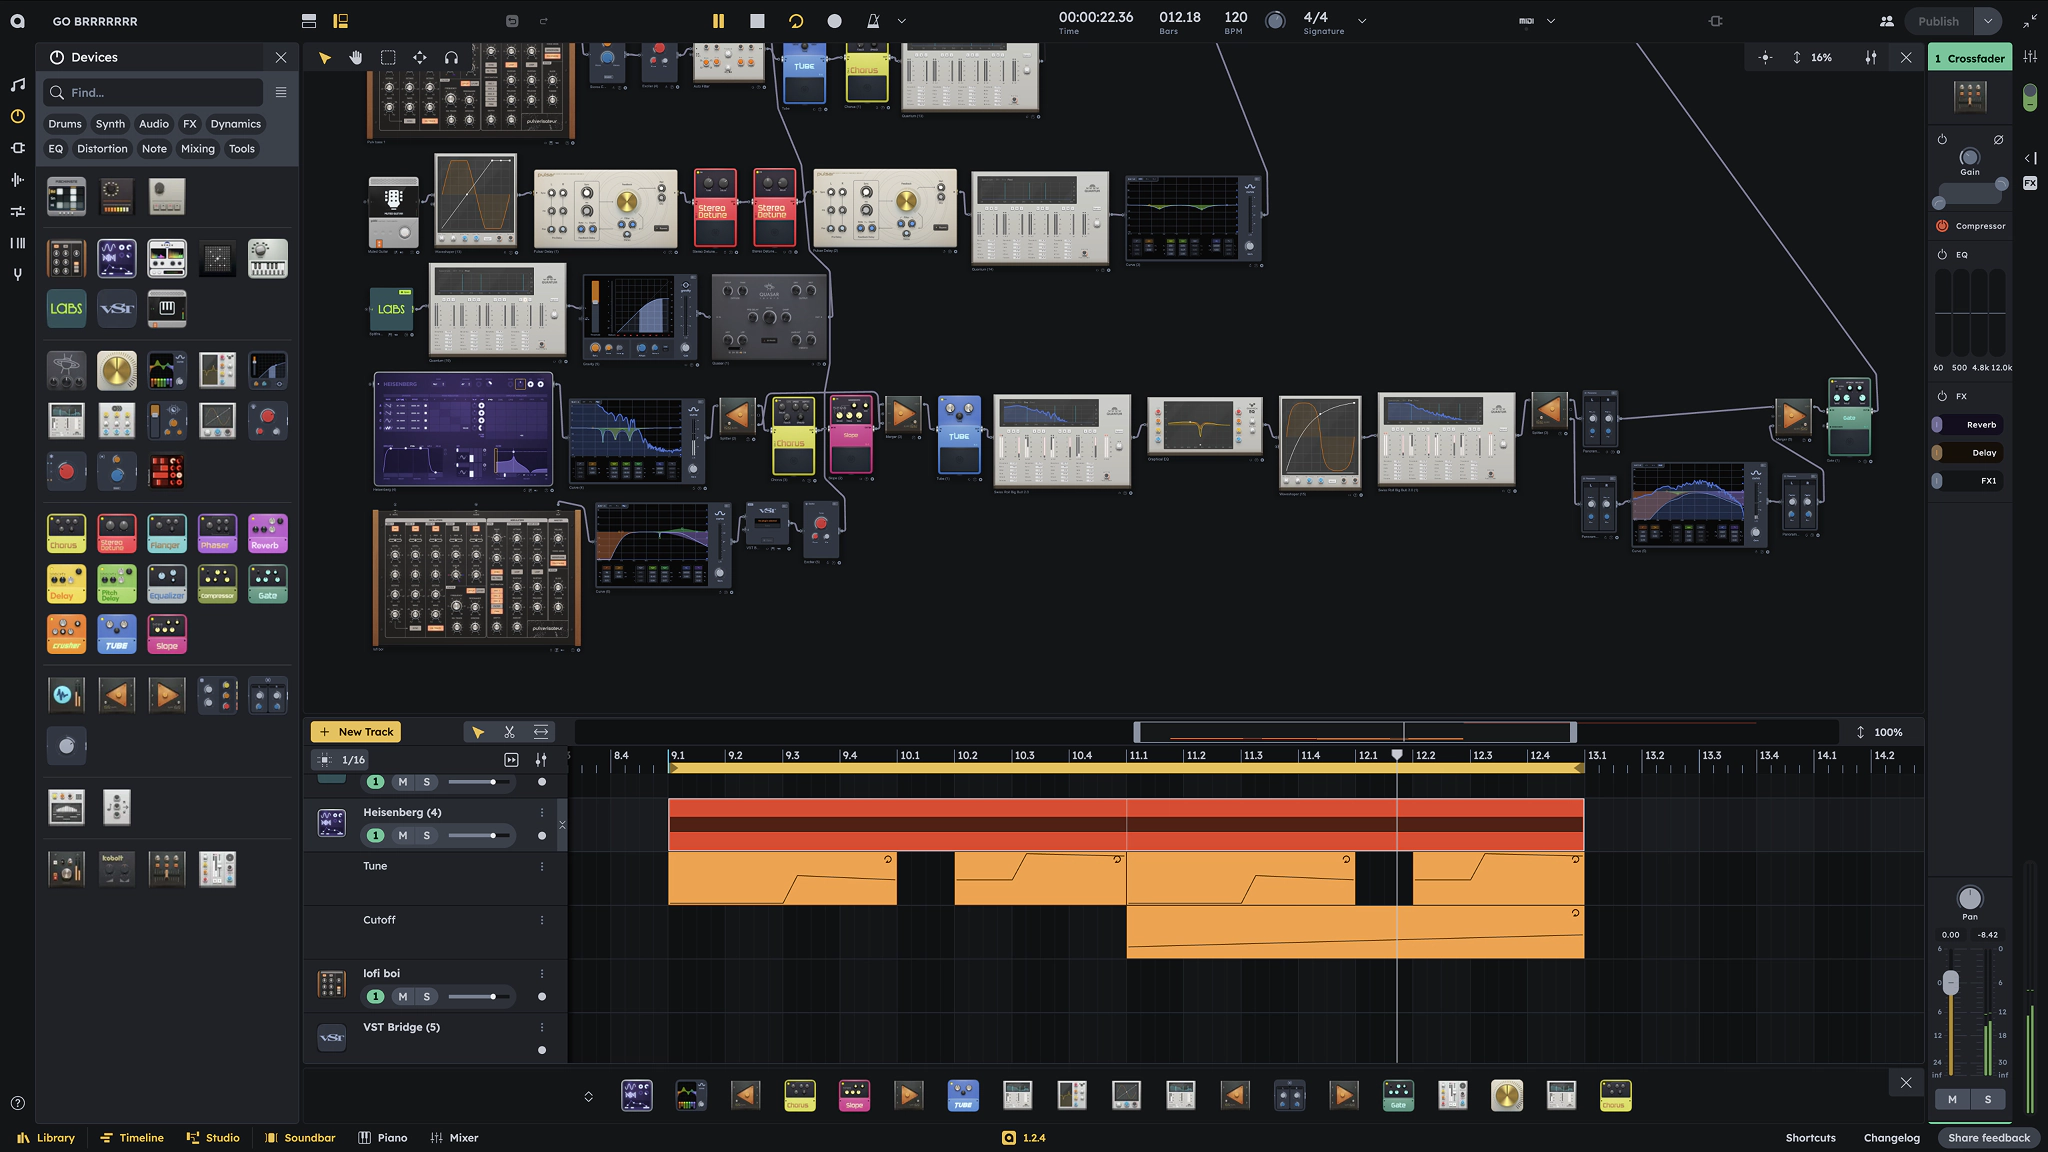Open the Mixer tab in bottom bar
Screen dimensions: 2048x1152
(454, 1138)
